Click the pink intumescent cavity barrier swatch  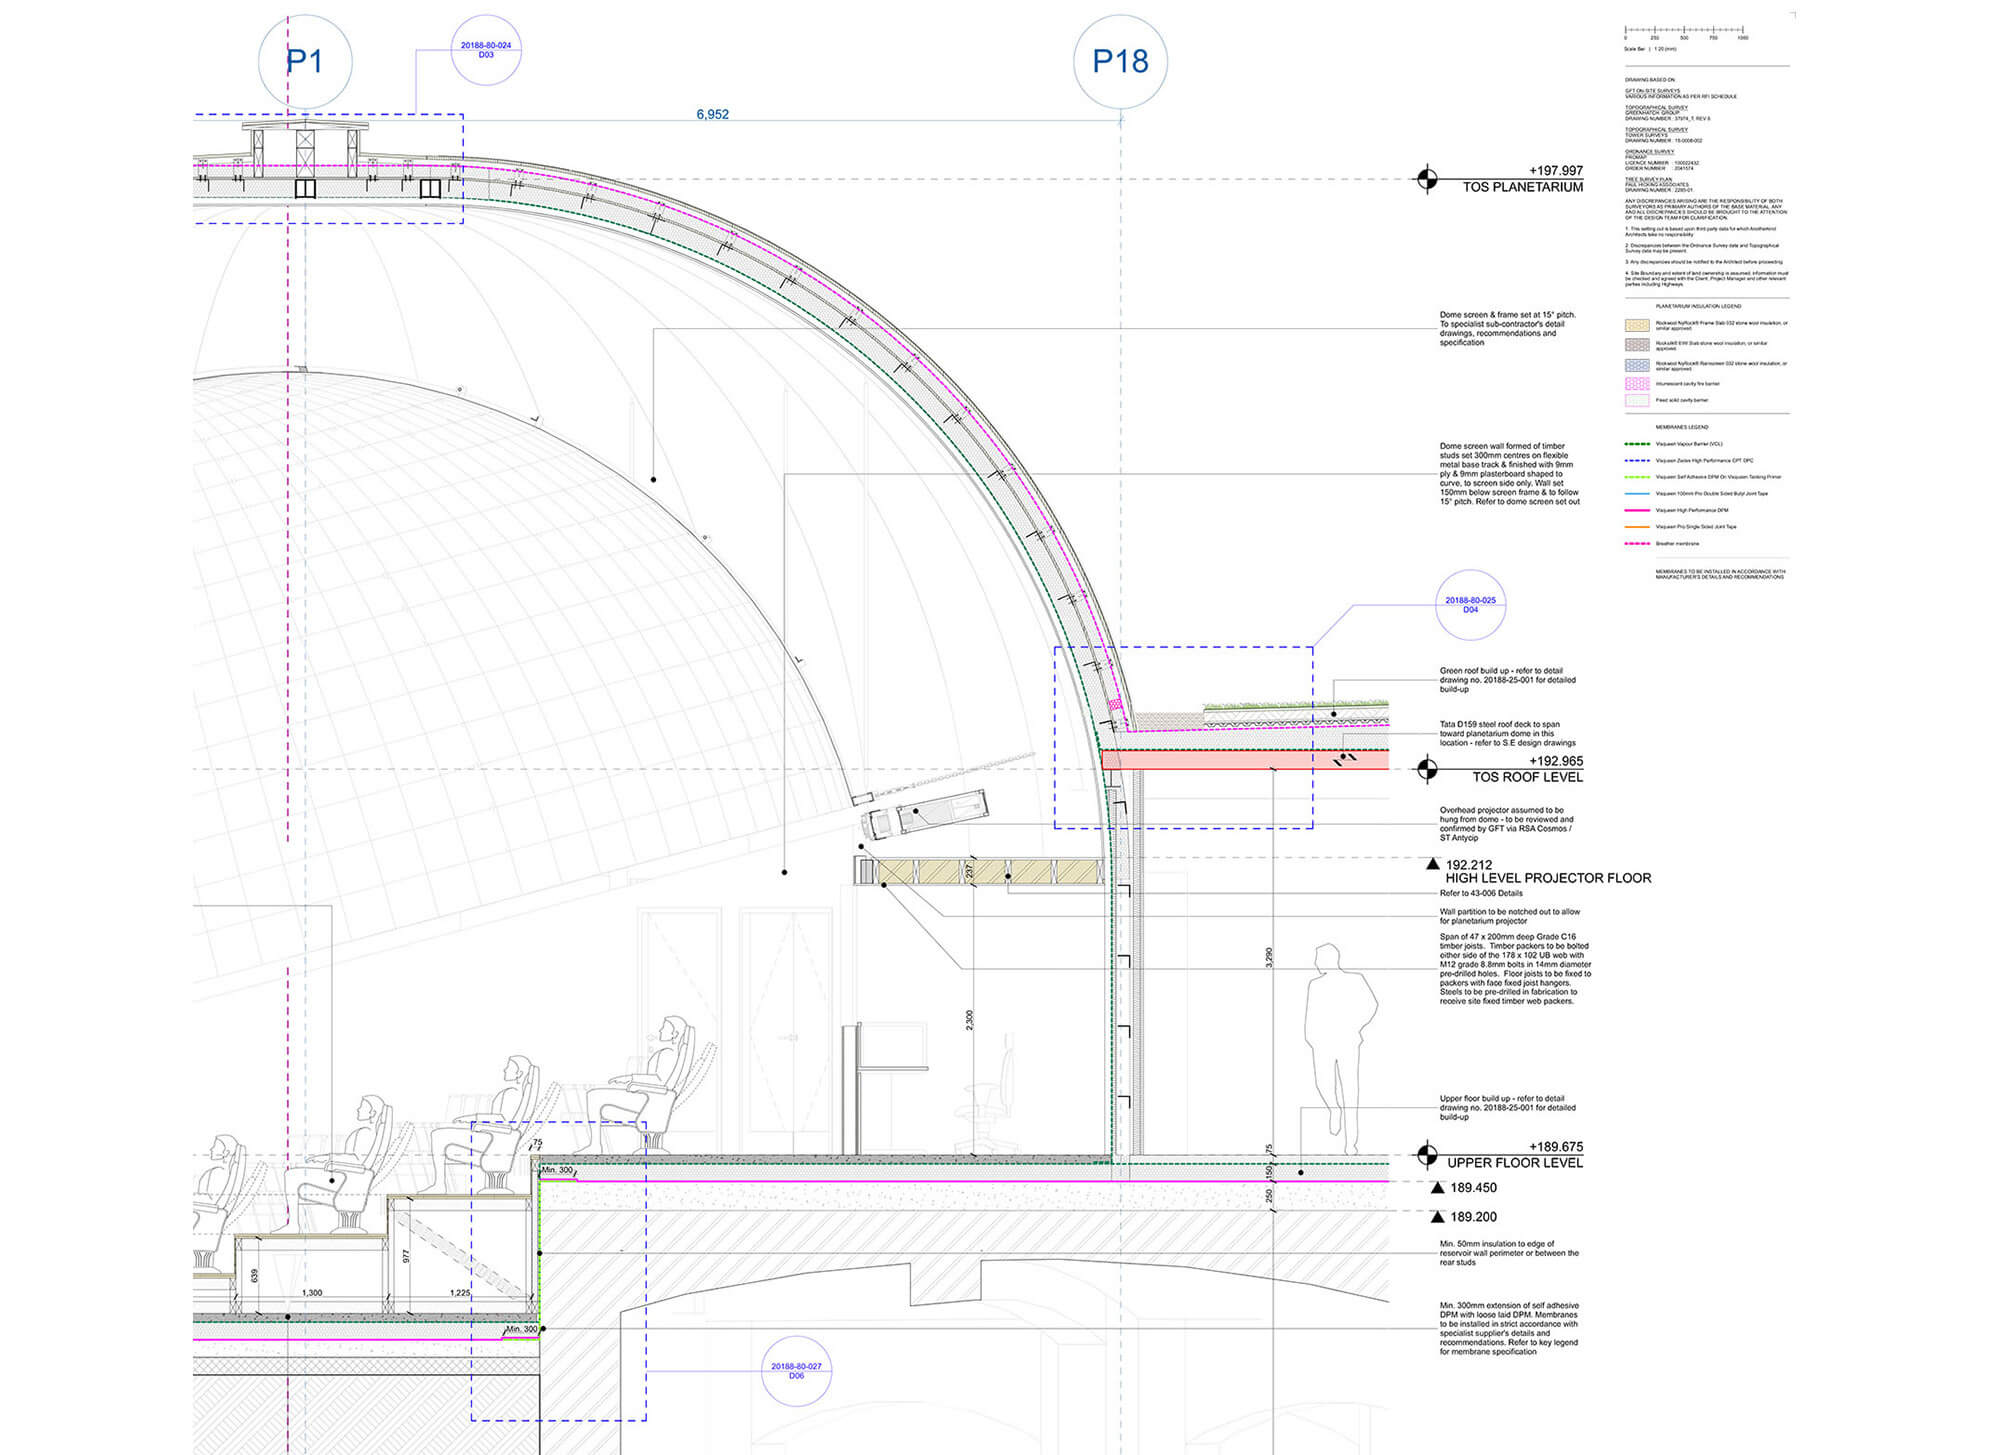point(1637,384)
